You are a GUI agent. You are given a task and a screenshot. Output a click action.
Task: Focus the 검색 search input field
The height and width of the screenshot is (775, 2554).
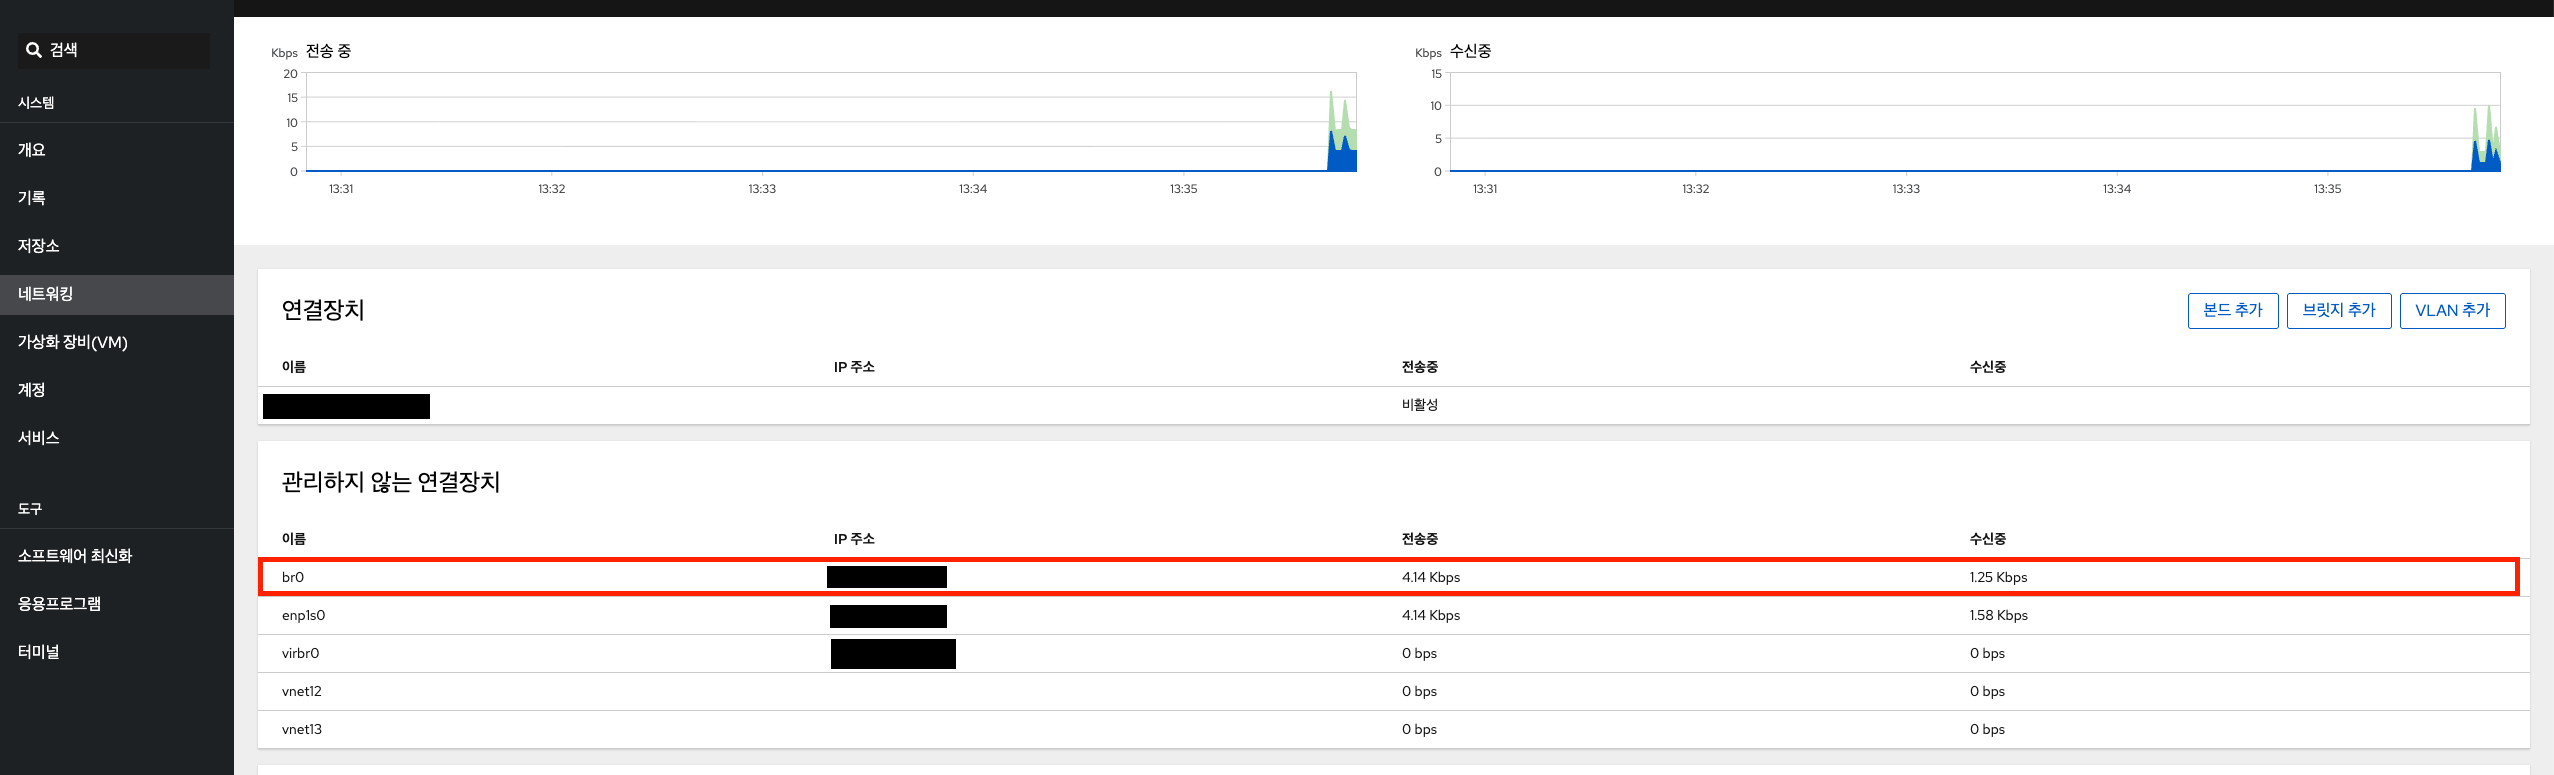125,50
